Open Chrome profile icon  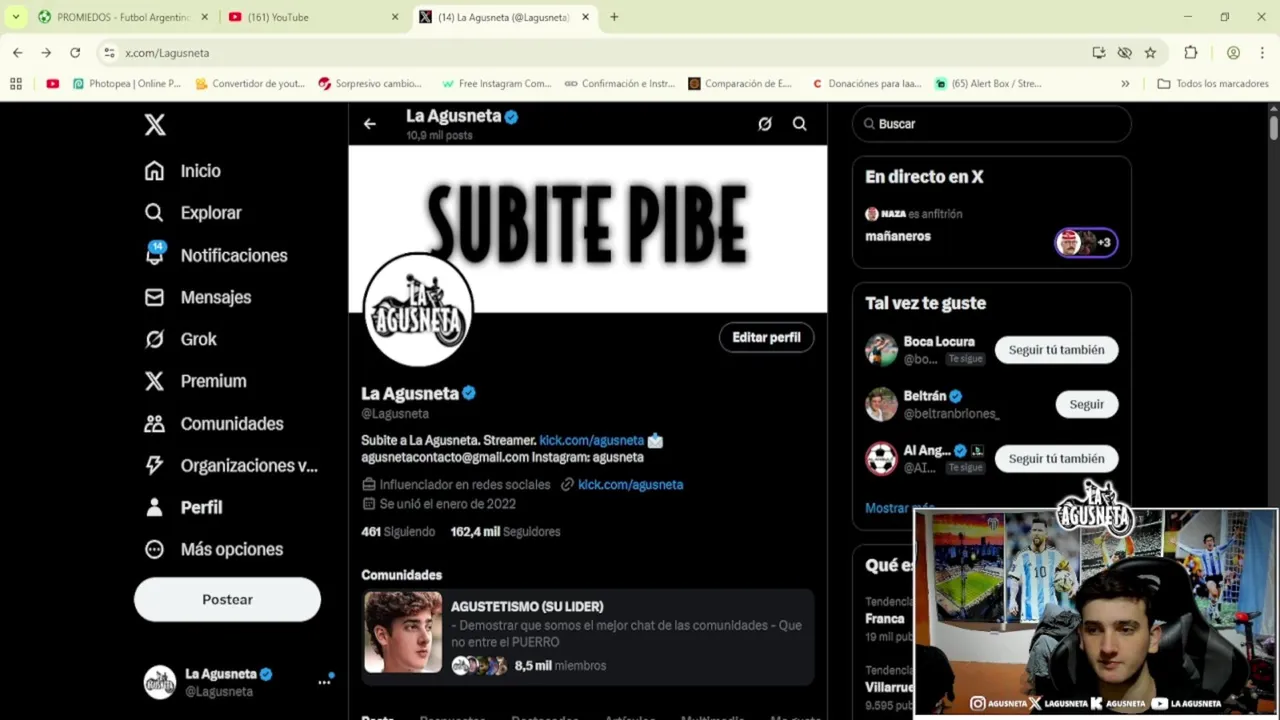coord(1233,53)
